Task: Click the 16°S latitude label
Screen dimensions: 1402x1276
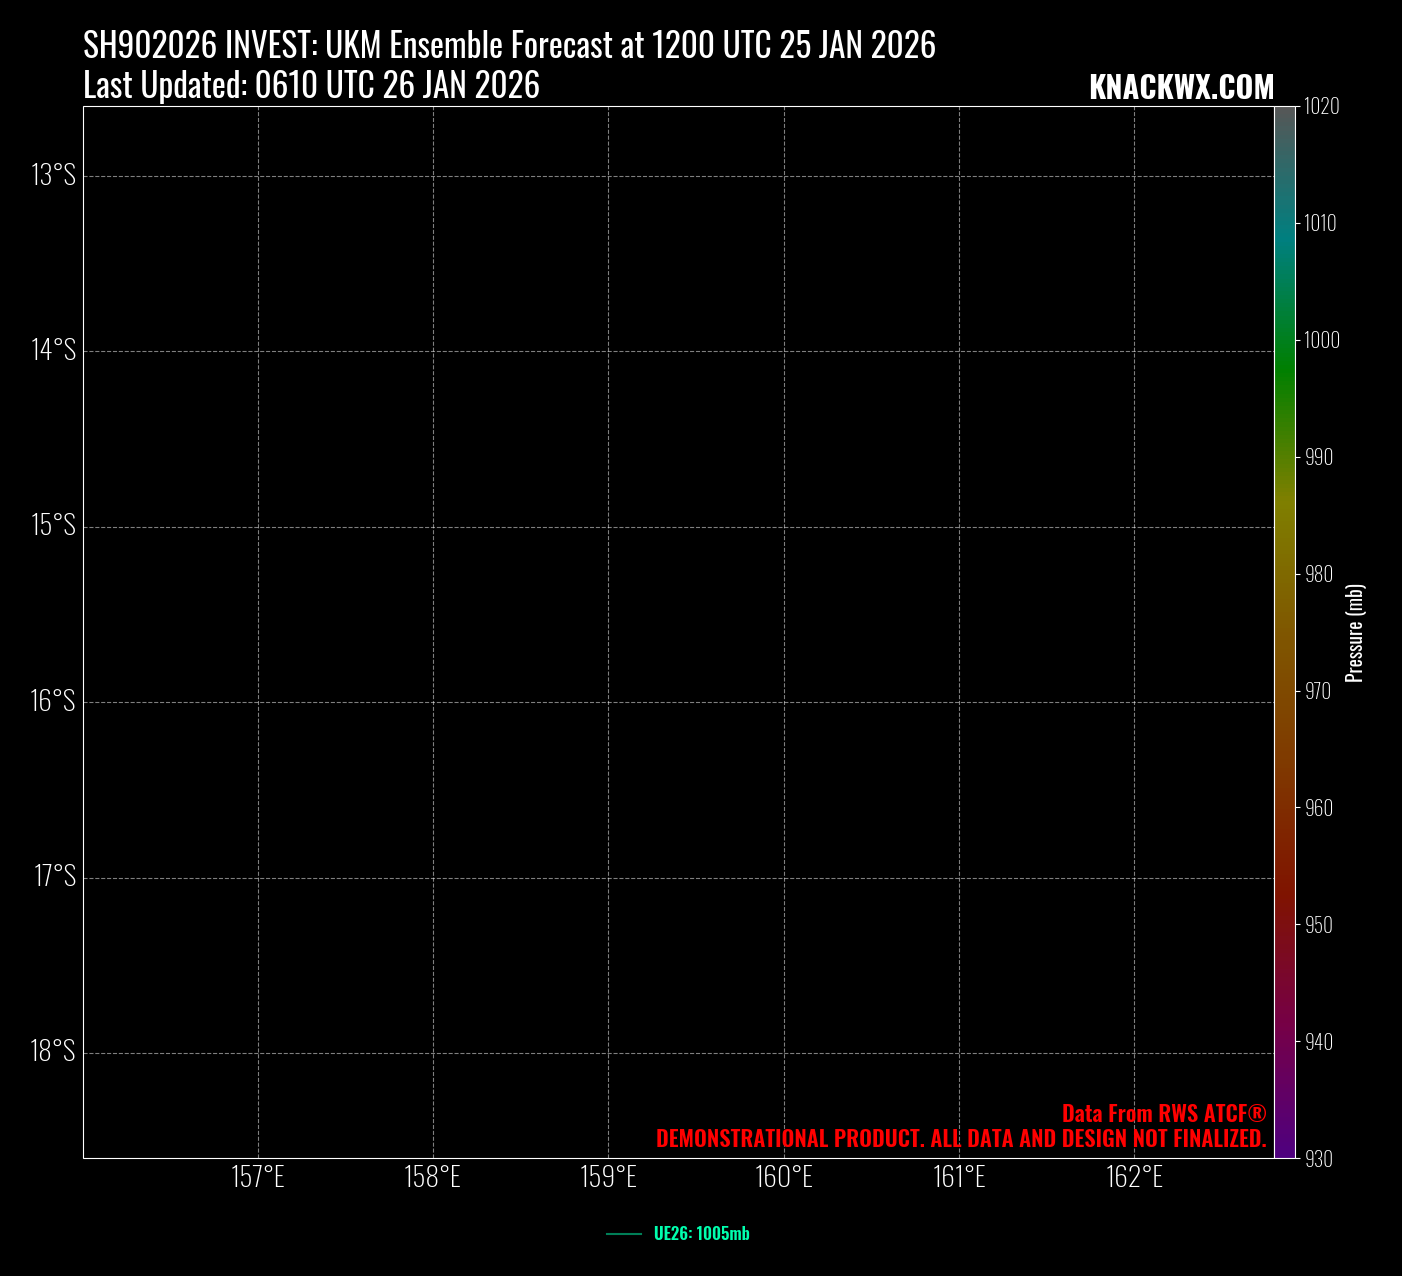Action: [x=53, y=701]
